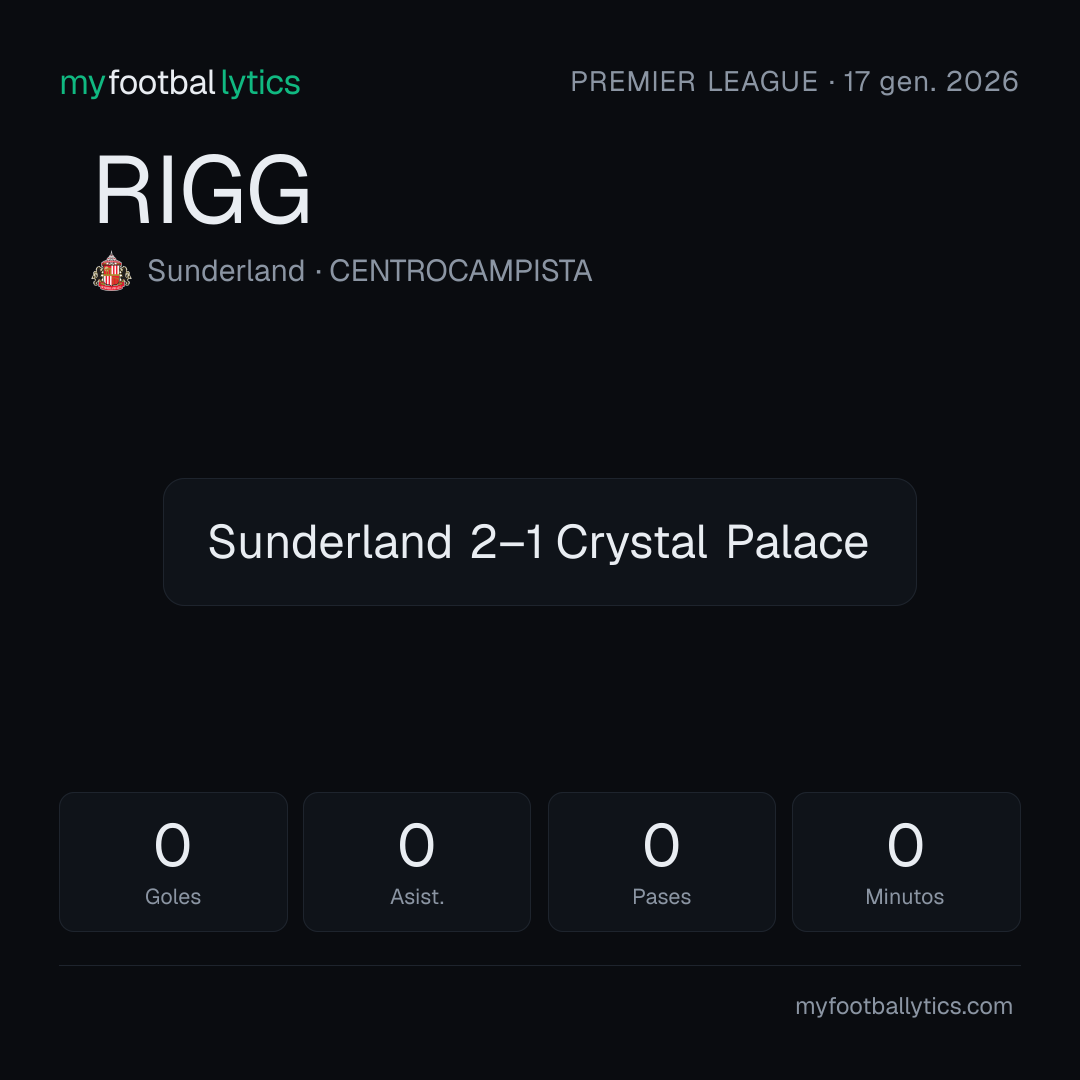This screenshot has height=1080, width=1080.
Task: Select the CENTROCAMPISTA position label
Action: point(460,271)
